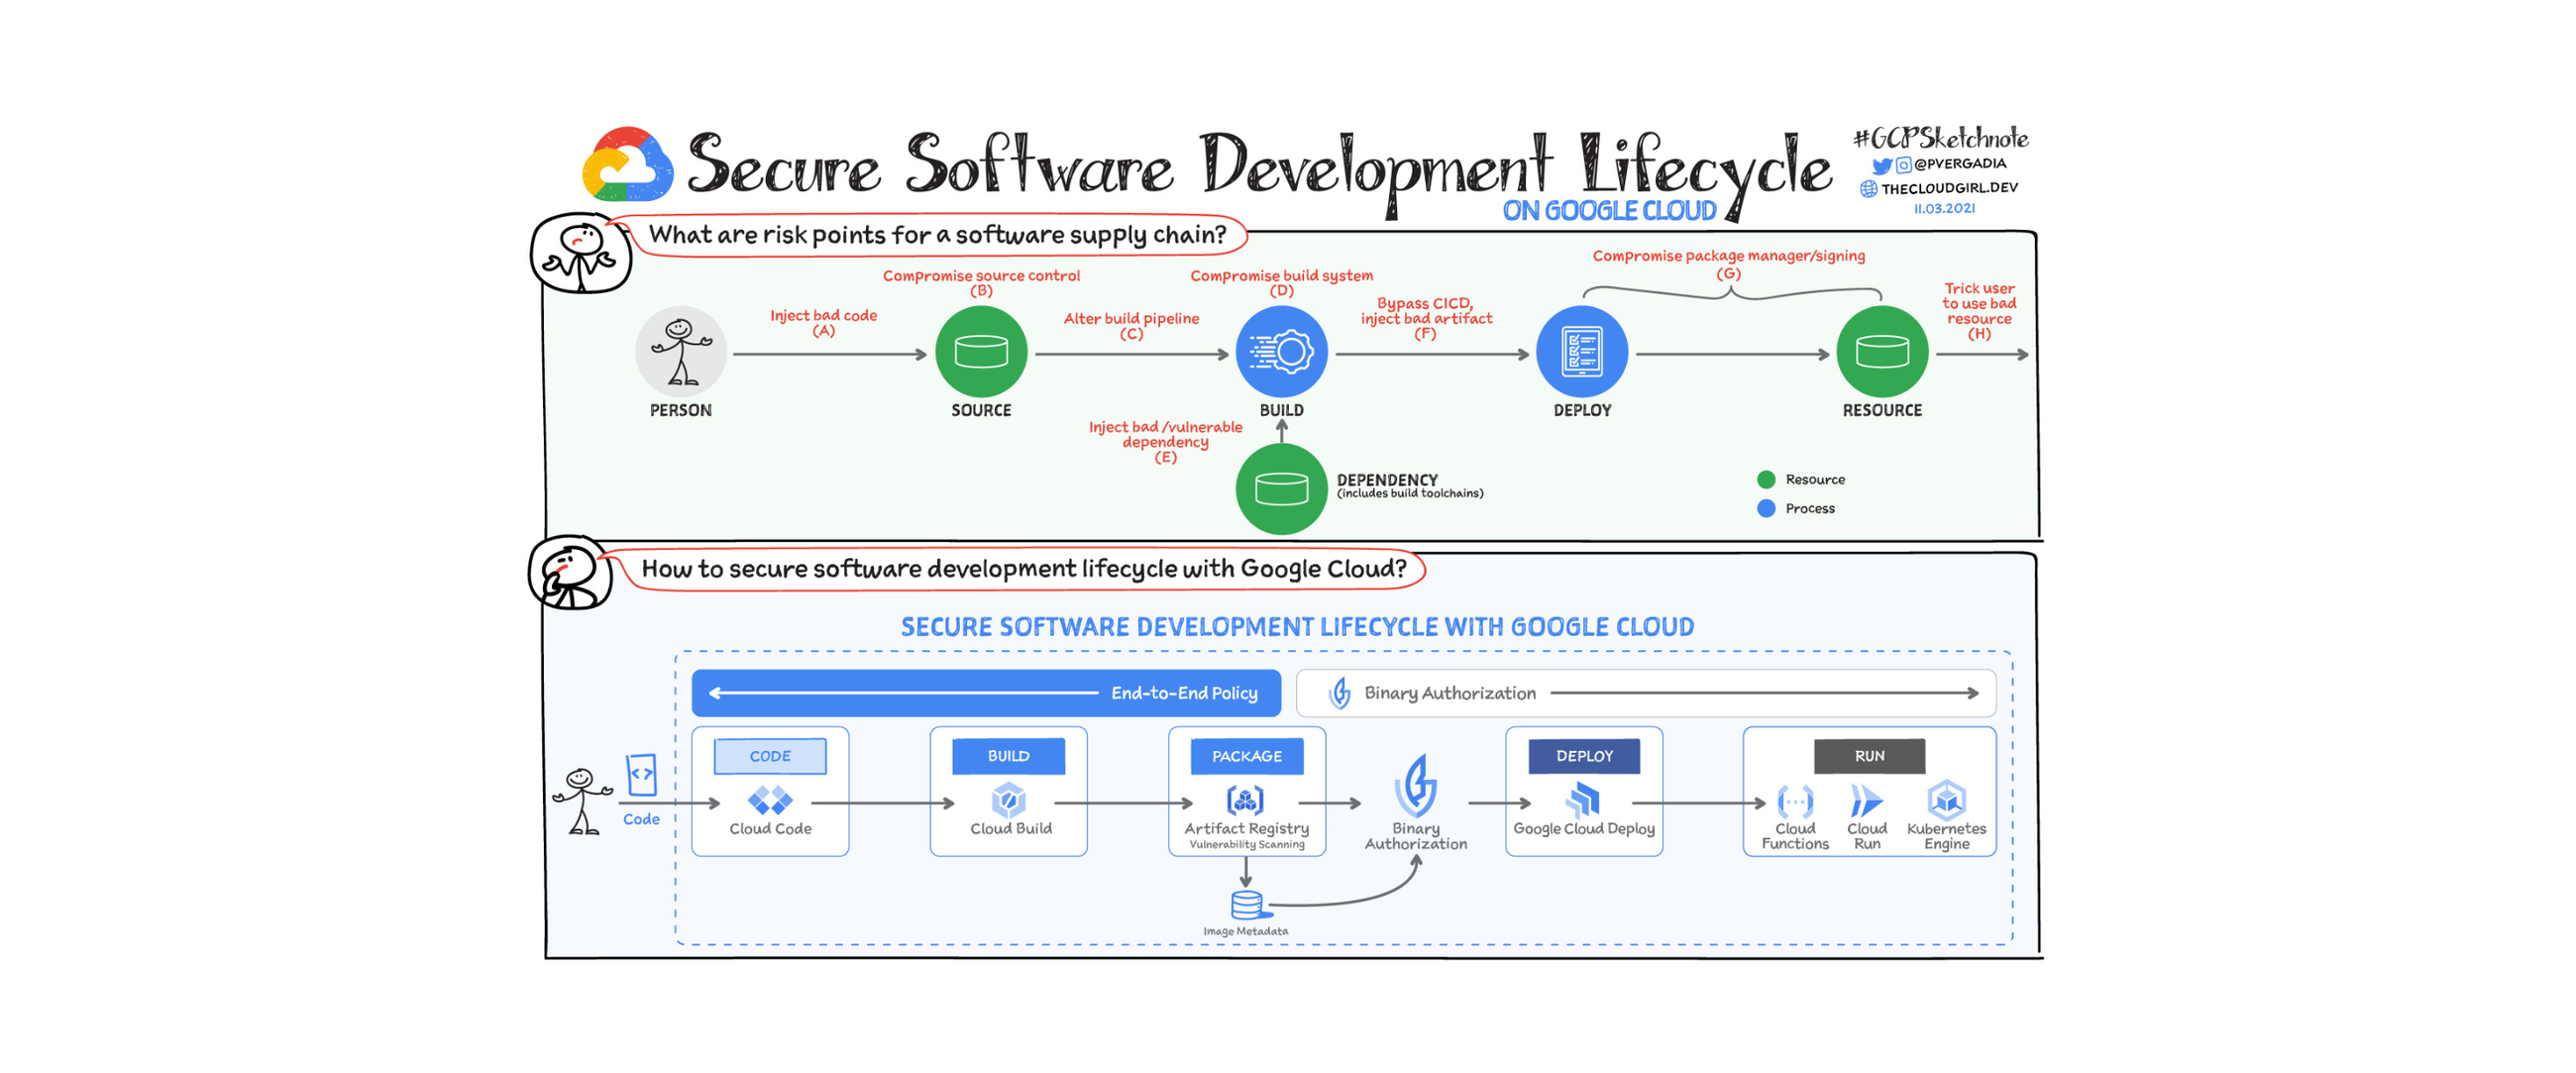The width and height of the screenshot is (2576, 1073).
Task: Click the Cloud Build hexagon icon
Action: [x=1008, y=800]
